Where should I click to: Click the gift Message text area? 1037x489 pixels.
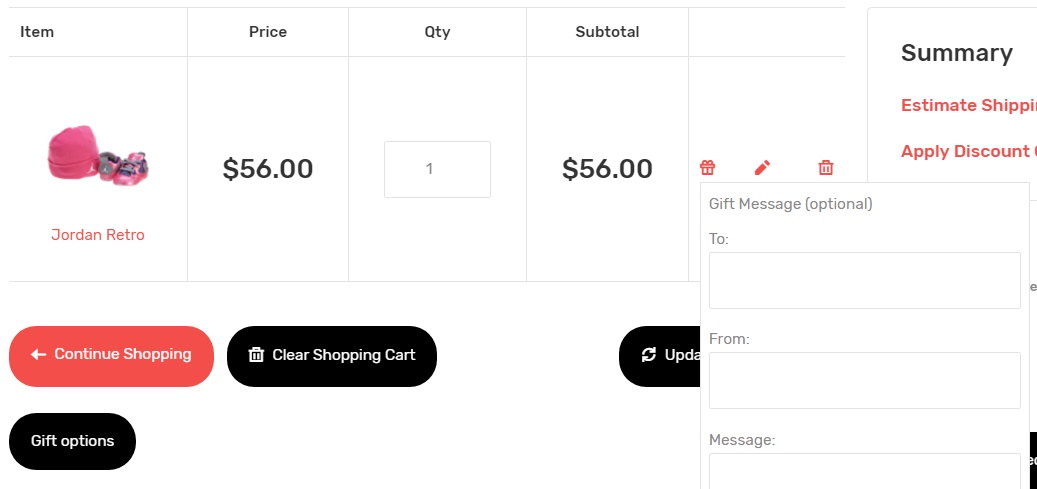864,471
